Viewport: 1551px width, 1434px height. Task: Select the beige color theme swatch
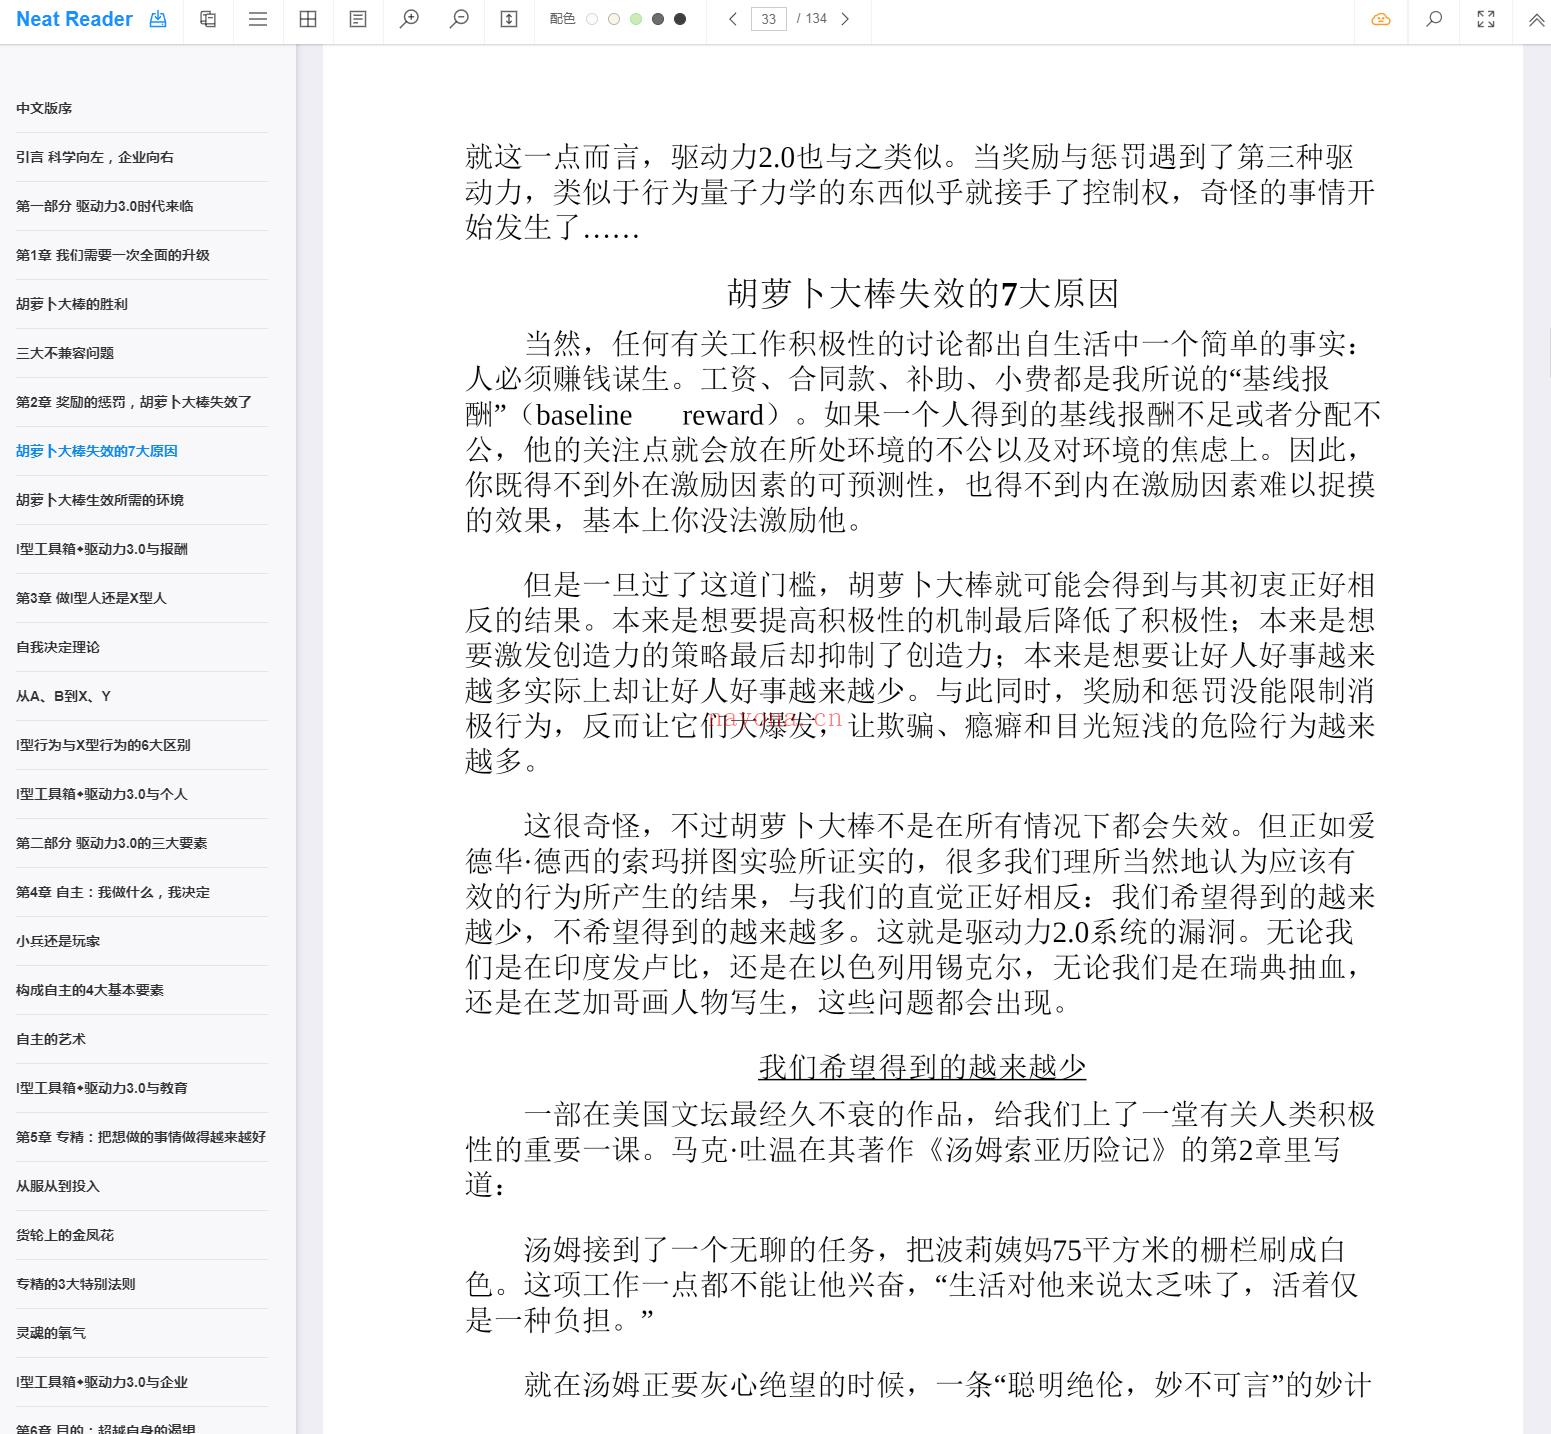click(x=614, y=19)
